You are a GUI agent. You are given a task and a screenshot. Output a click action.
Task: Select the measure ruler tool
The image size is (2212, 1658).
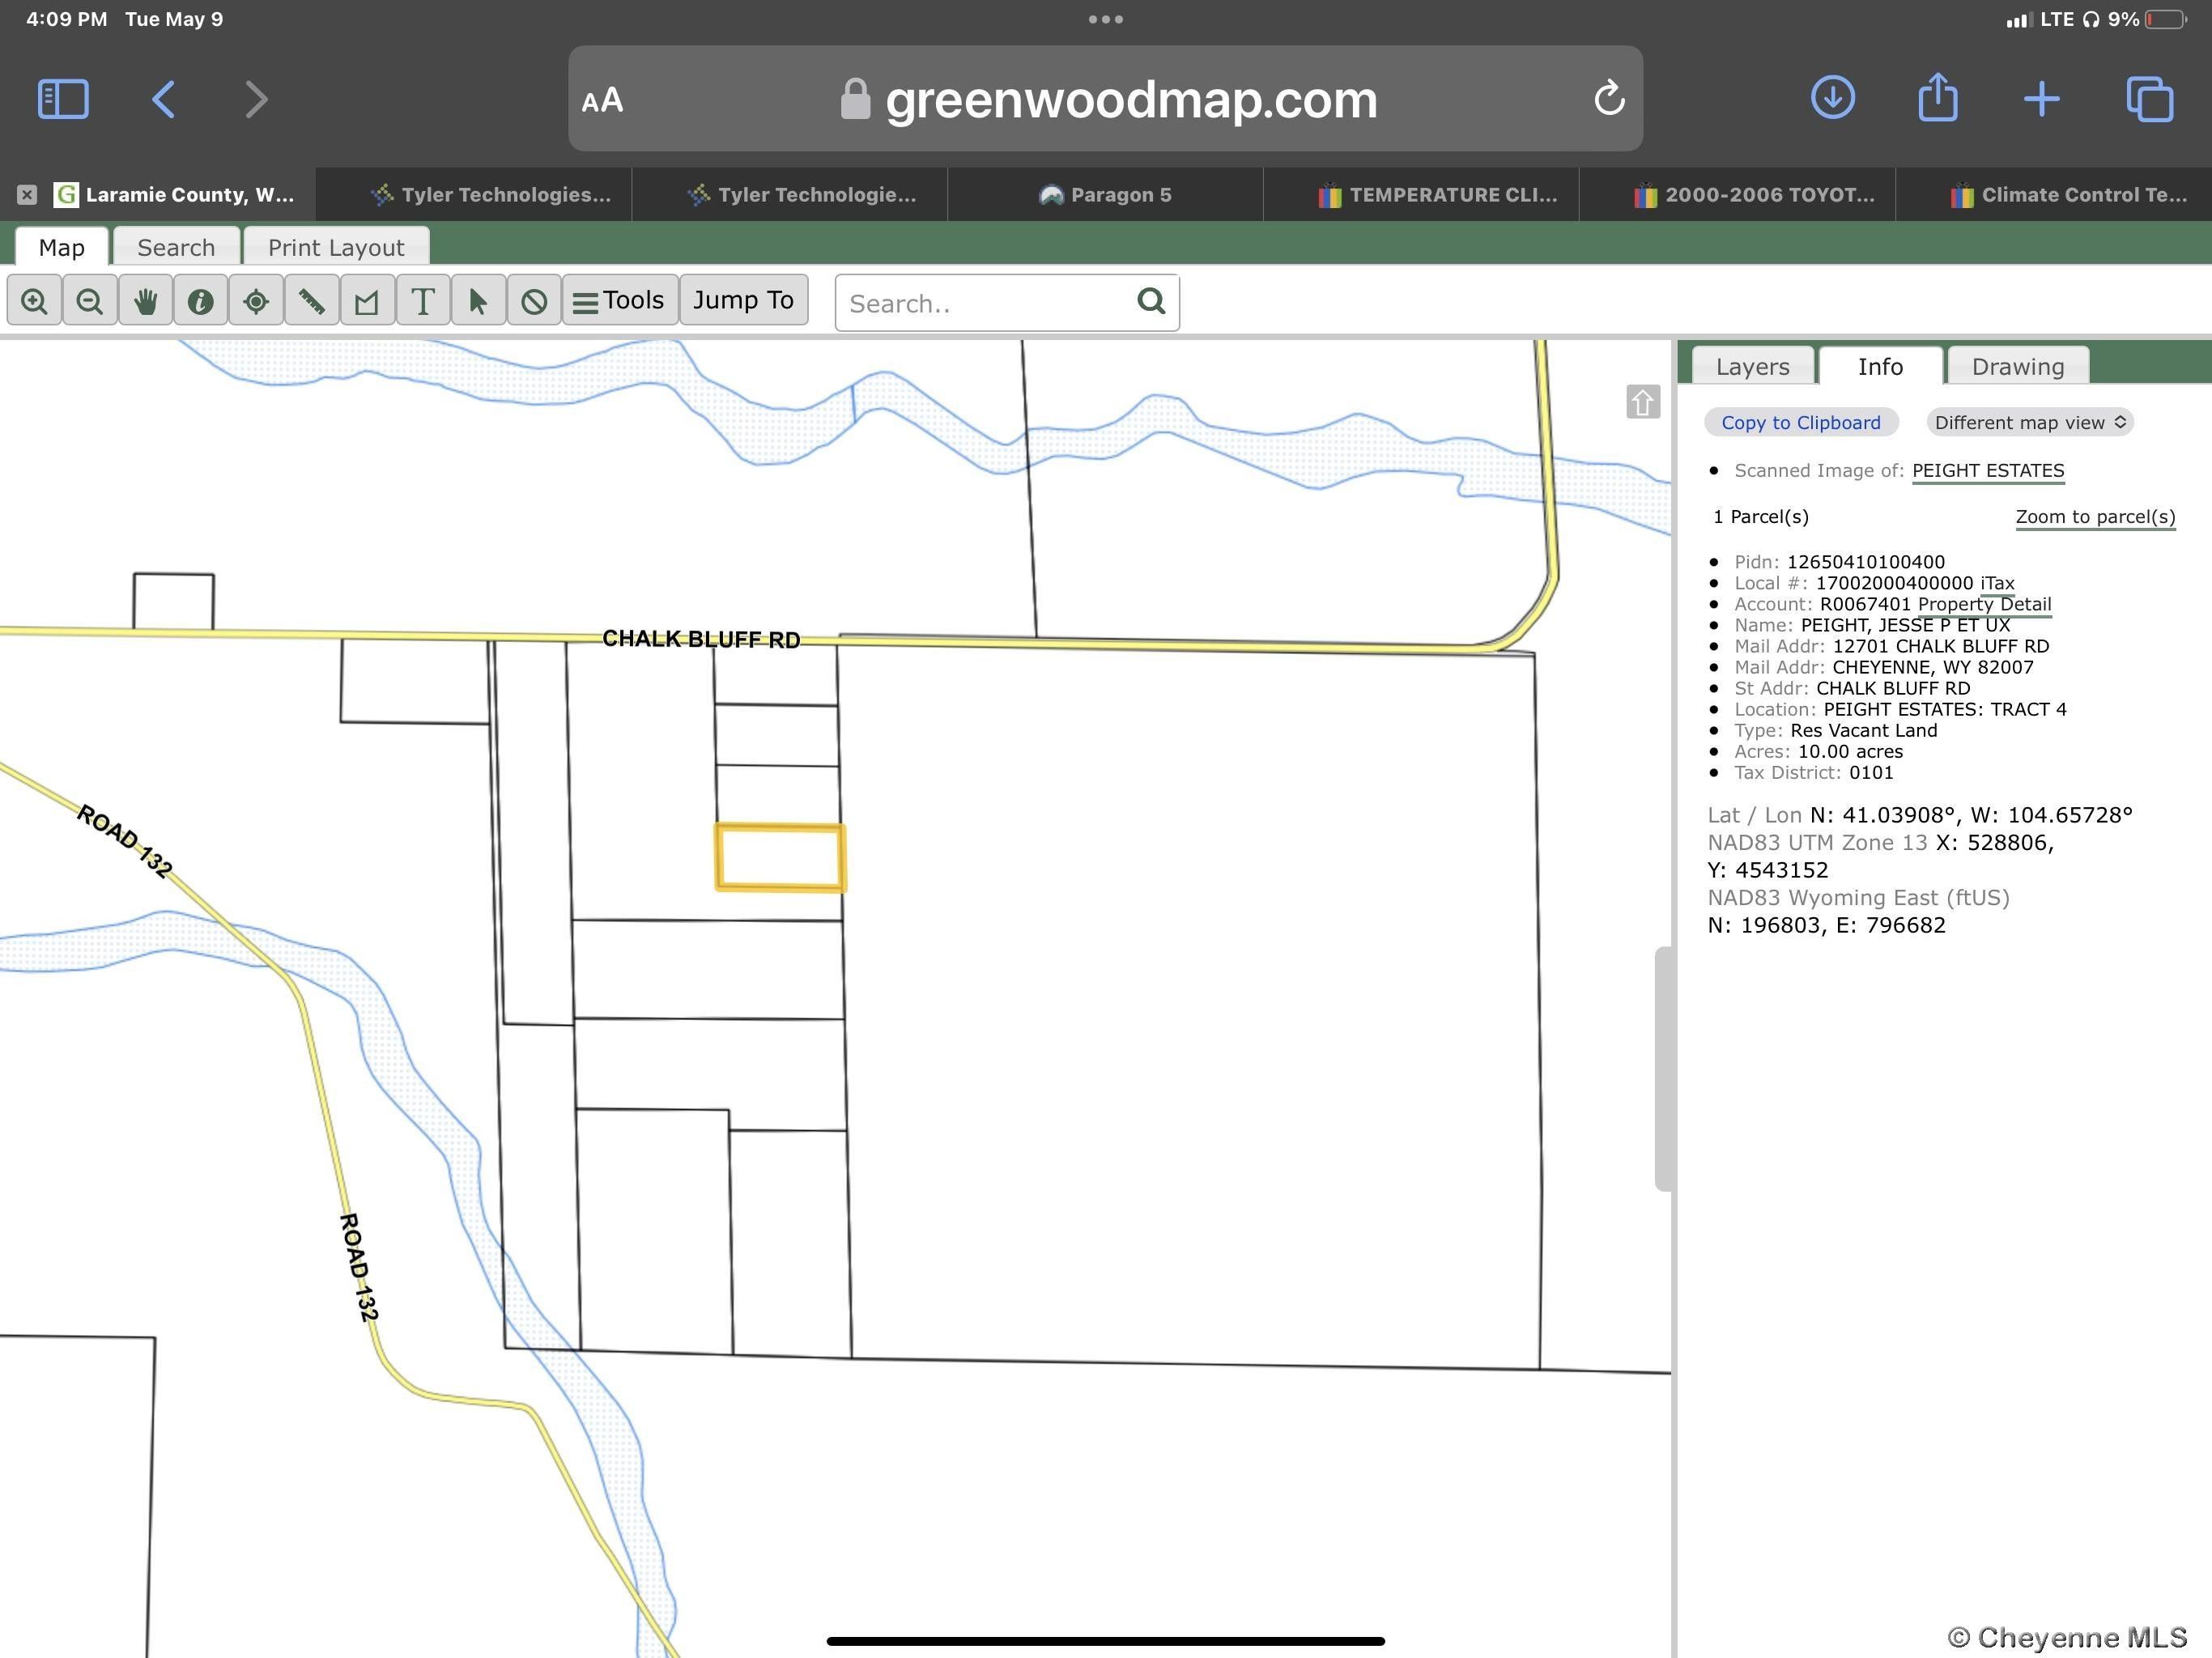pos(311,301)
